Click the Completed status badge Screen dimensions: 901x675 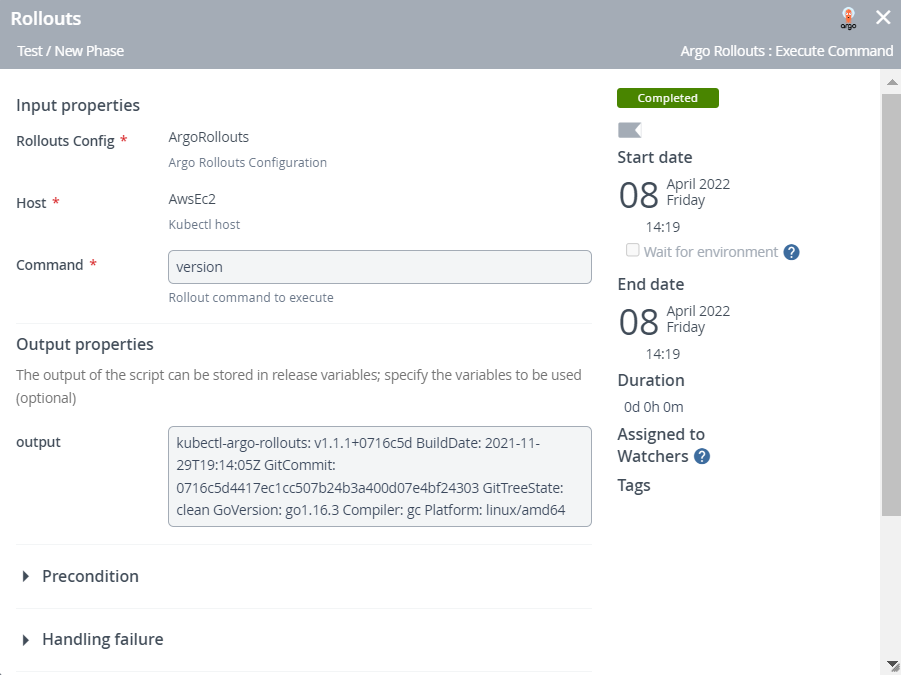667,98
